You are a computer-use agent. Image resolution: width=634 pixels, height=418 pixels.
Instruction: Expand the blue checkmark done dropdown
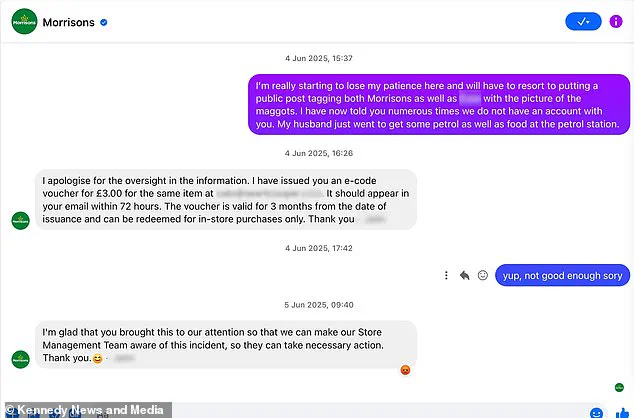pyautogui.click(x=583, y=21)
